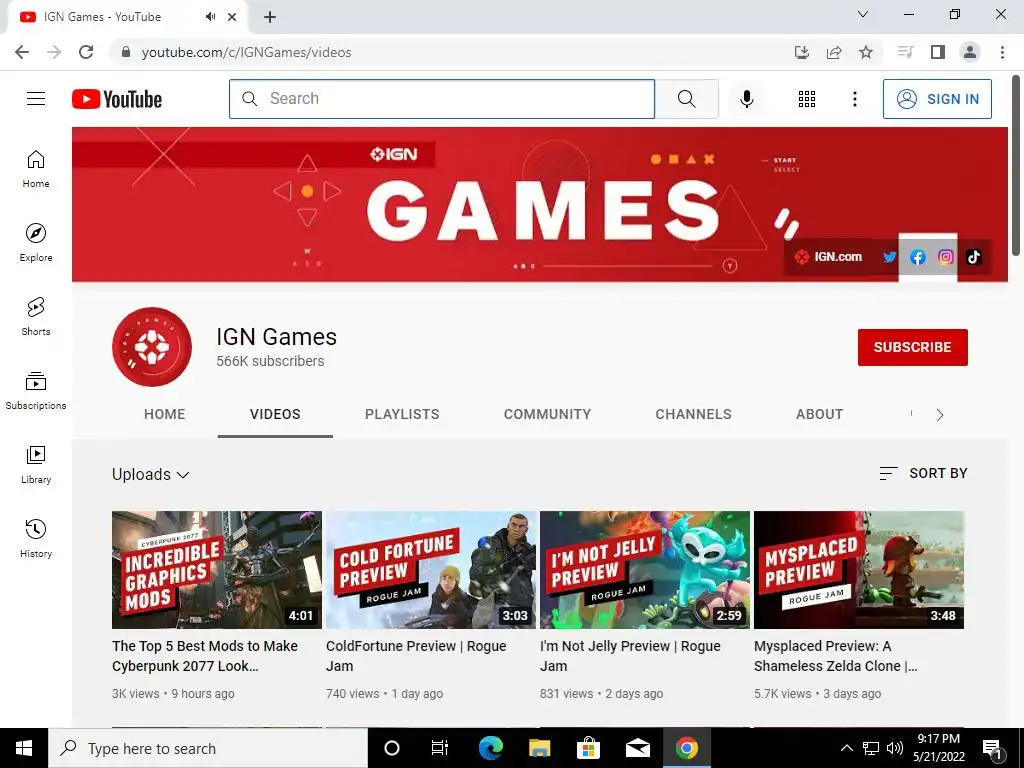The height and width of the screenshot is (768, 1024).
Task: Switch to the HOME tab
Action: point(165,414)
